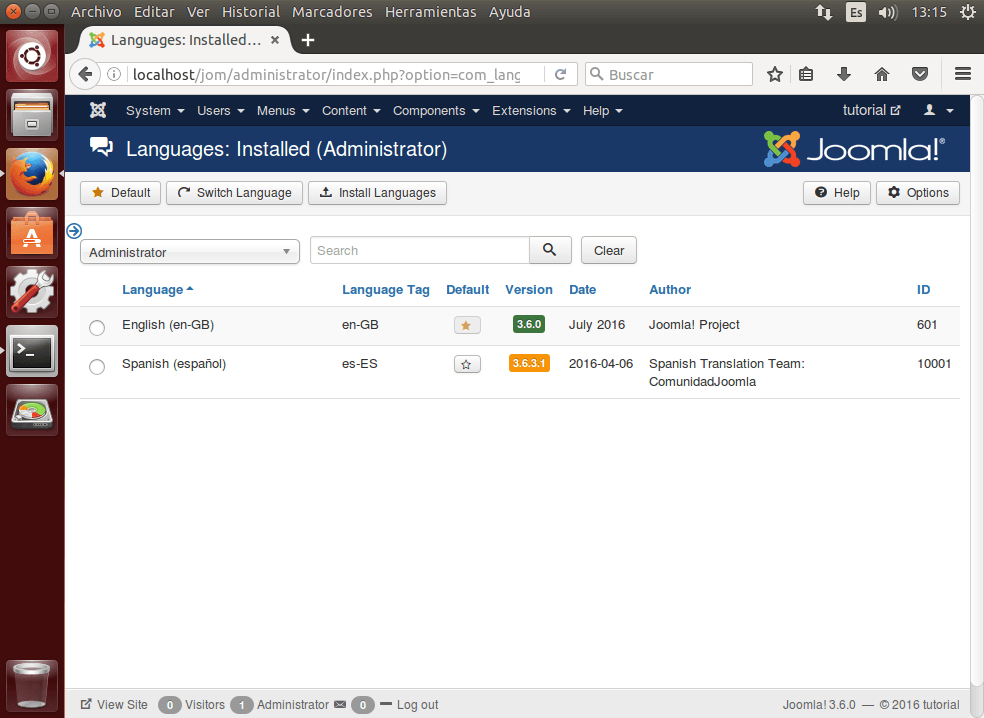The image size is (984, 718).
Task: Click the Firefox Buscar search box
Action: (x=669, y=74)
